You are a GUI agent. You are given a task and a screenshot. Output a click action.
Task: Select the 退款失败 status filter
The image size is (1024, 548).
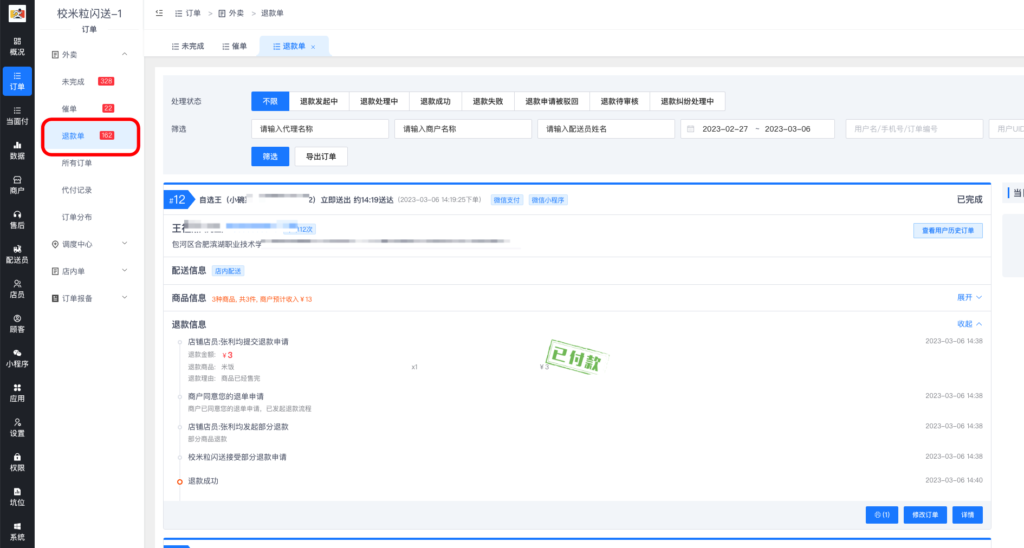[x=488, y=101]
